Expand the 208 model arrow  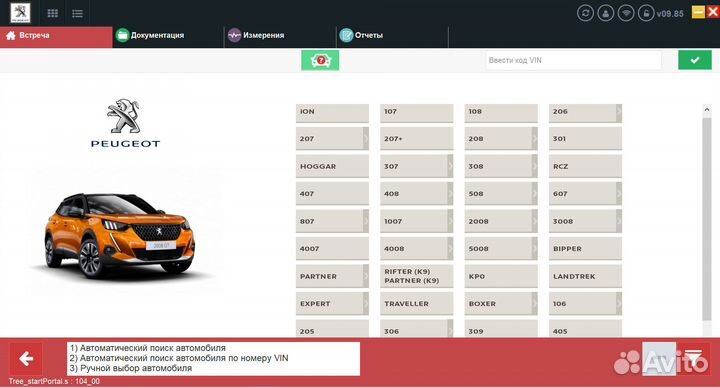pyautogui.click(x=534, y=139)
